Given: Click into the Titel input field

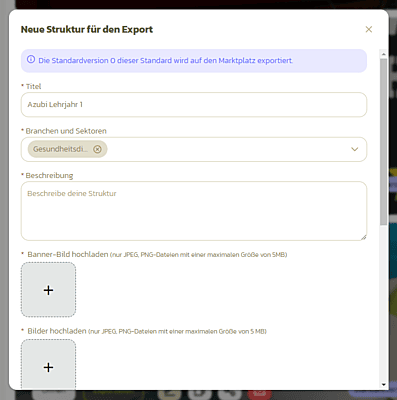Looking at the screenshot, I should pyautogui.click(x=194, y=105).
